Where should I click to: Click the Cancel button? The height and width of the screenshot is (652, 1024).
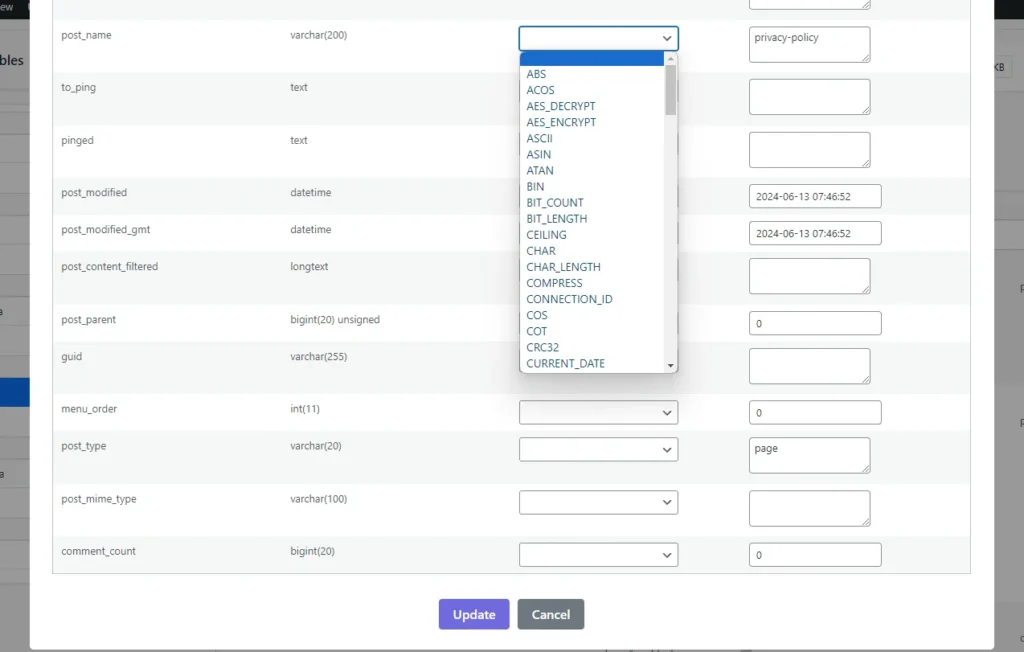pyautogui.click(x=550, y=614)
